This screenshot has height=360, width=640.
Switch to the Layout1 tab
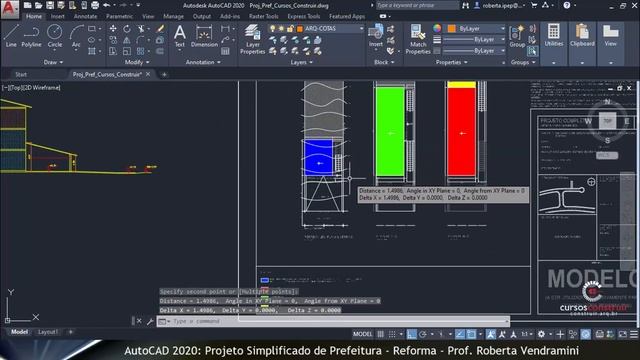[48, 332]
